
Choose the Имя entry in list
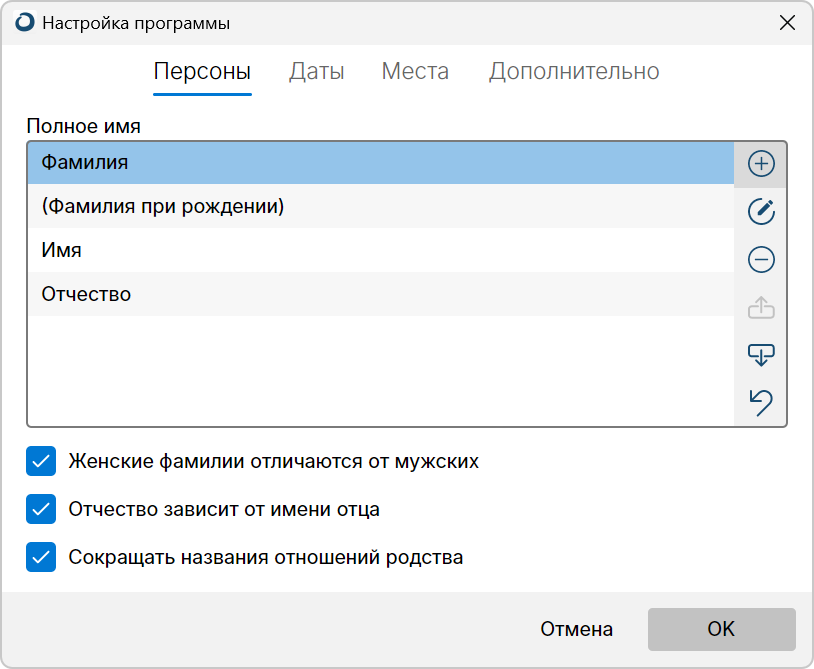(x=380, y=250)
